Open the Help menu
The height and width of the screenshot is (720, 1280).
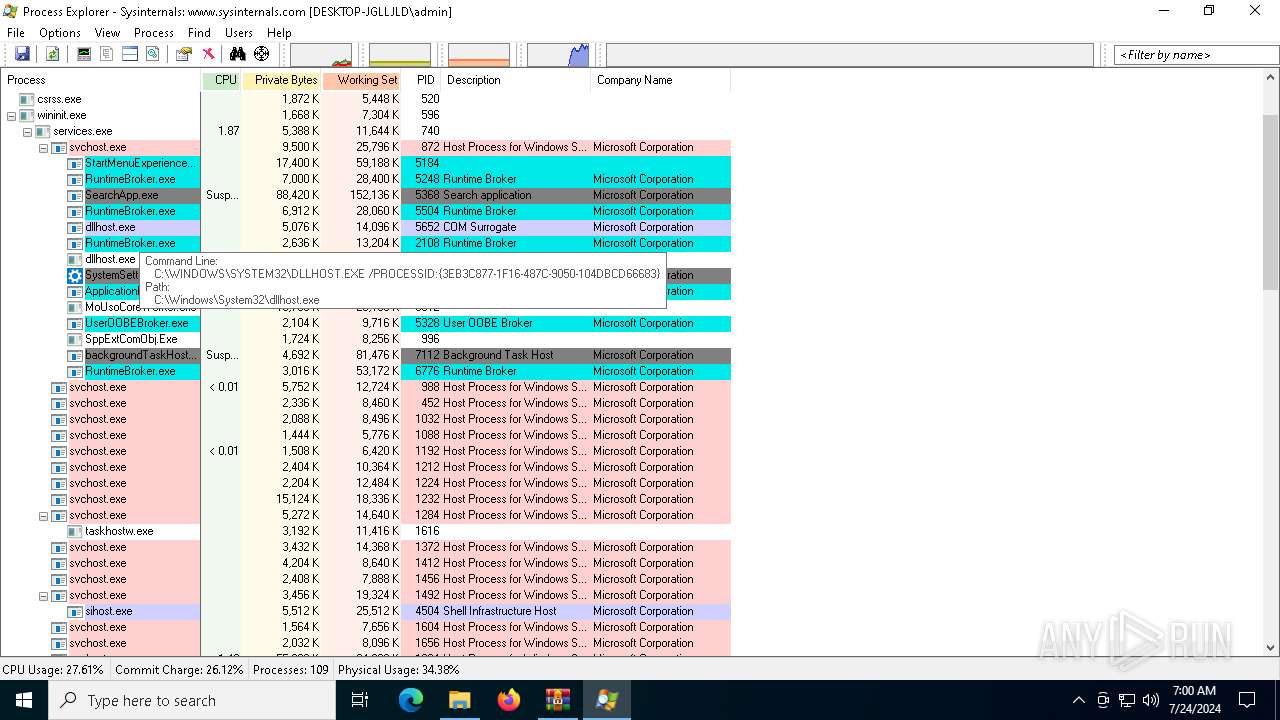point(279,33)
